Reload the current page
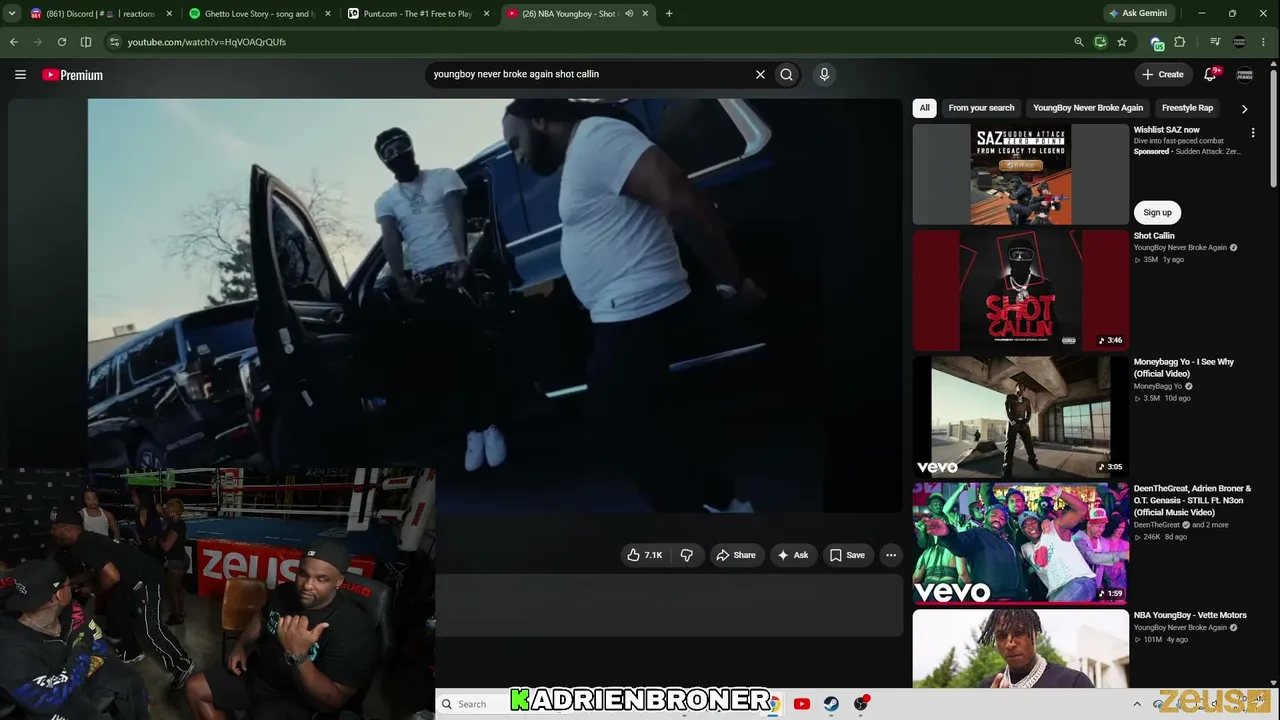 click(62, 42)
